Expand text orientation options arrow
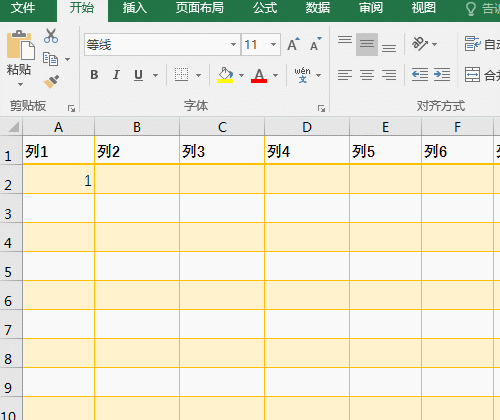Screen dimensions: 500x420 click(434, 44)
